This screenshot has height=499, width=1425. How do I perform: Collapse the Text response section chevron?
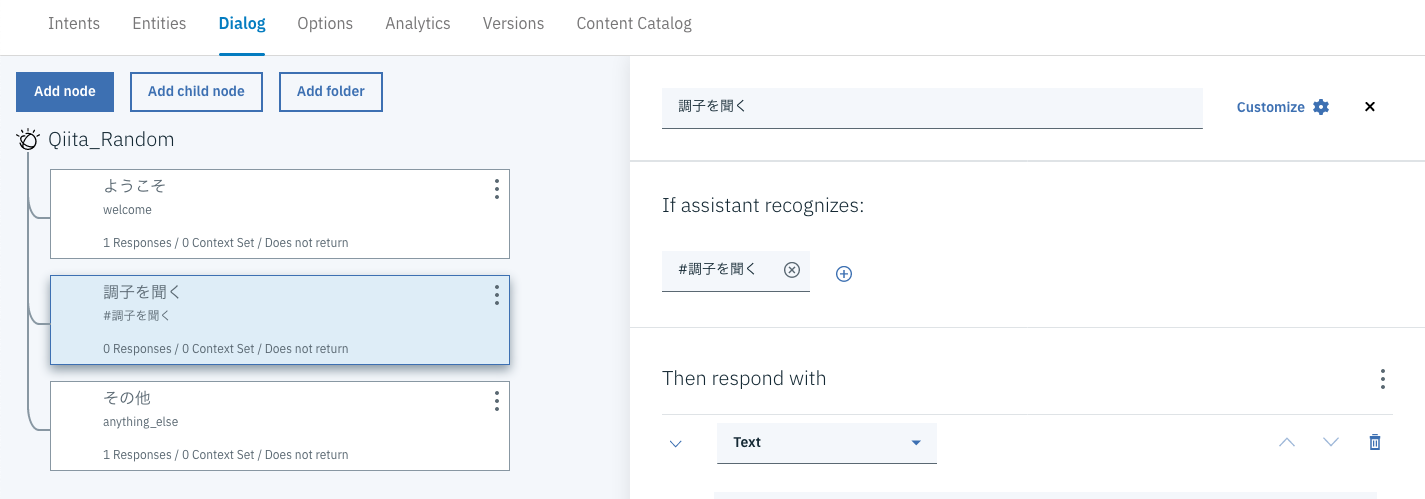(x=676, y=443)
